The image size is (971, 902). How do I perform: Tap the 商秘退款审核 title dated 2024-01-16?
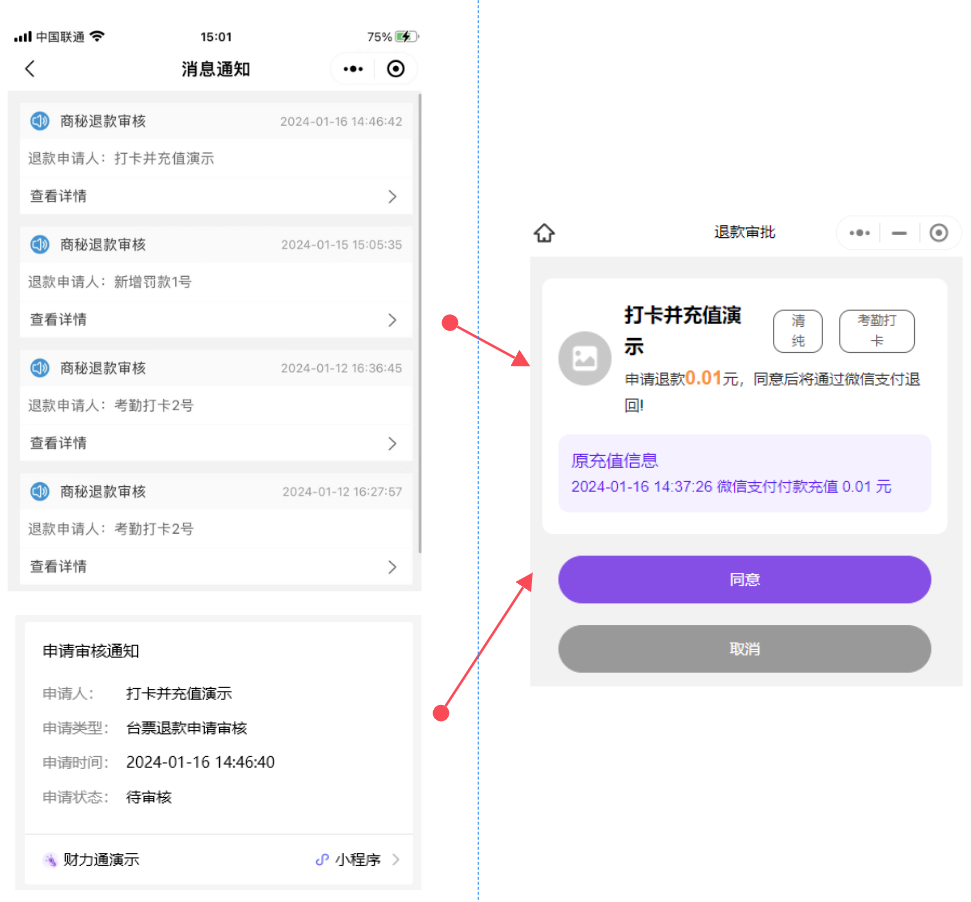[x=103, y=121]
